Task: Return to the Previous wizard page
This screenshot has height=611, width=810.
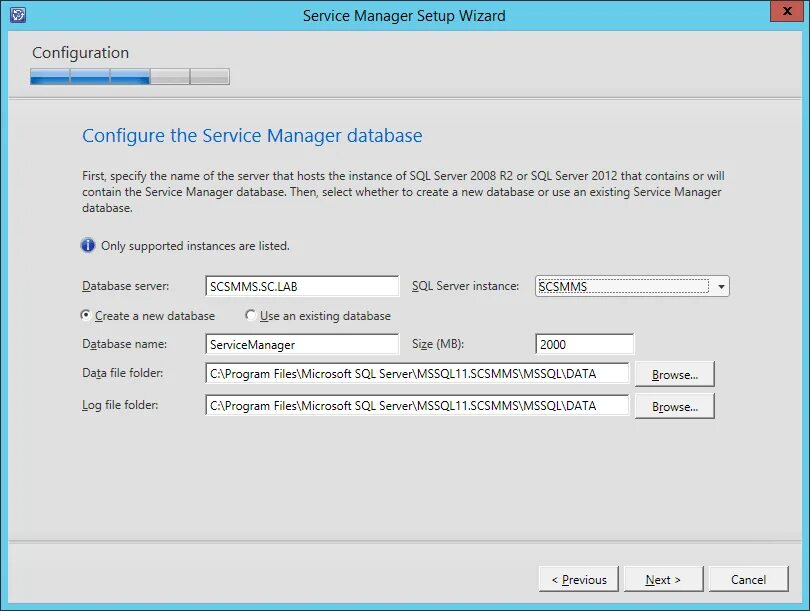Action: coord(579,579)
